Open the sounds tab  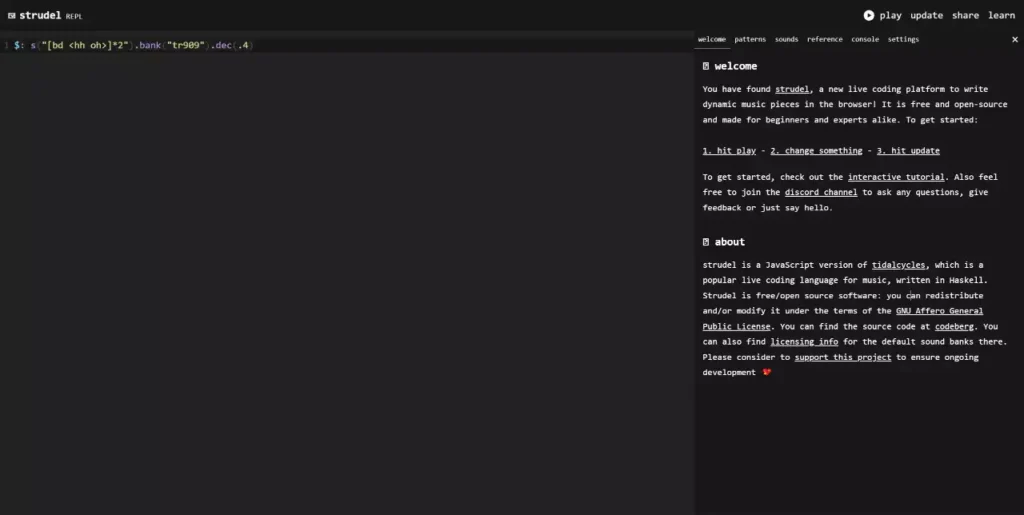point(786,39)
